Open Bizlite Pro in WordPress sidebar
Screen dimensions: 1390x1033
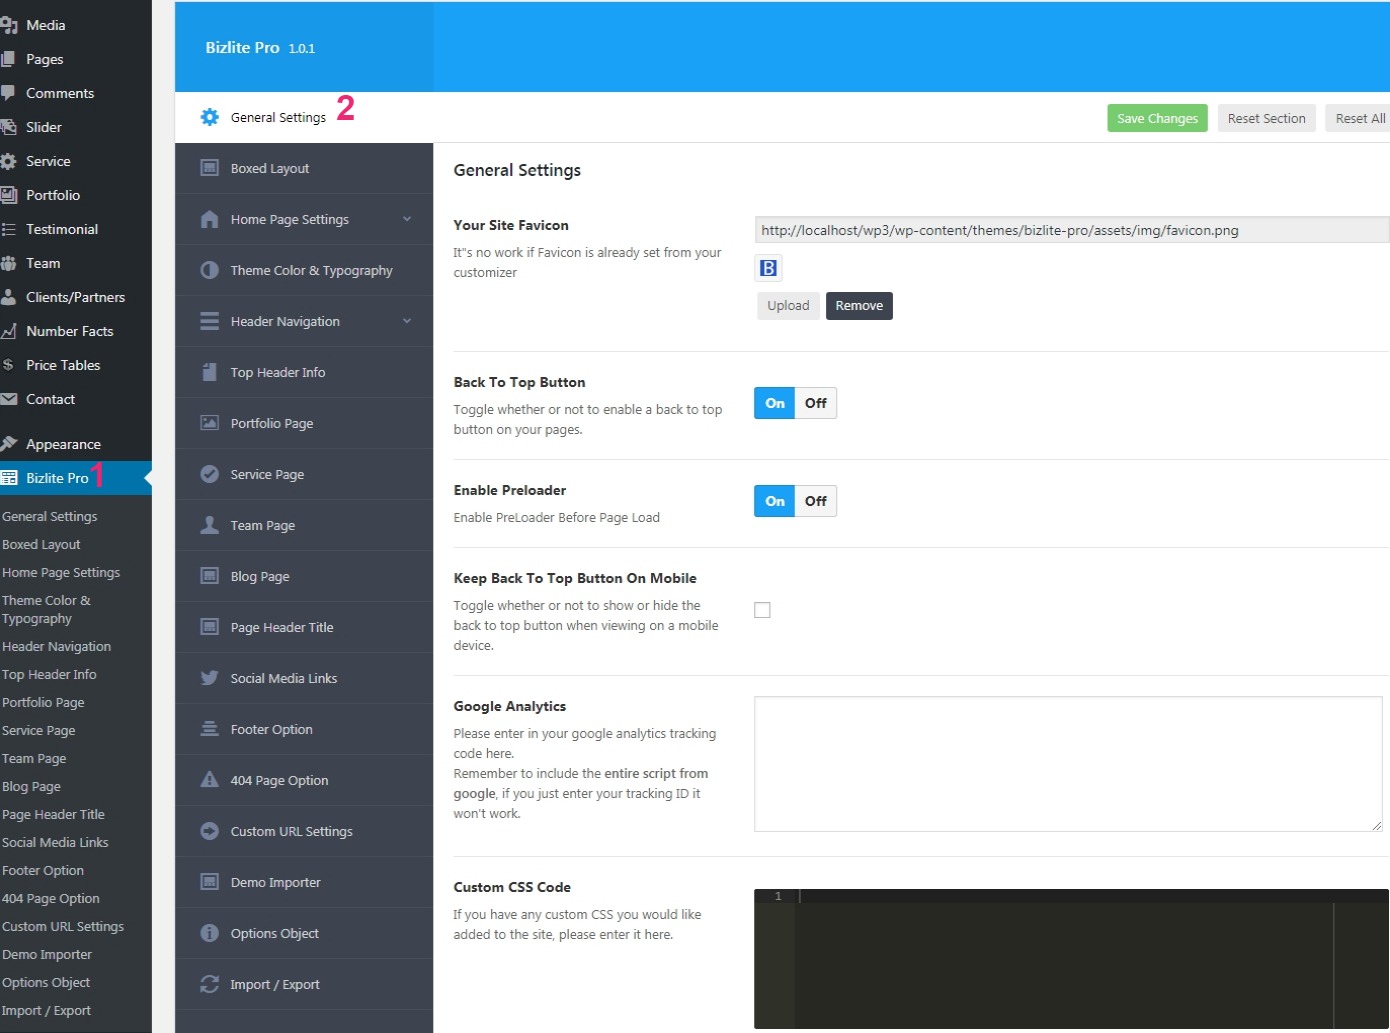pos(76,478)
